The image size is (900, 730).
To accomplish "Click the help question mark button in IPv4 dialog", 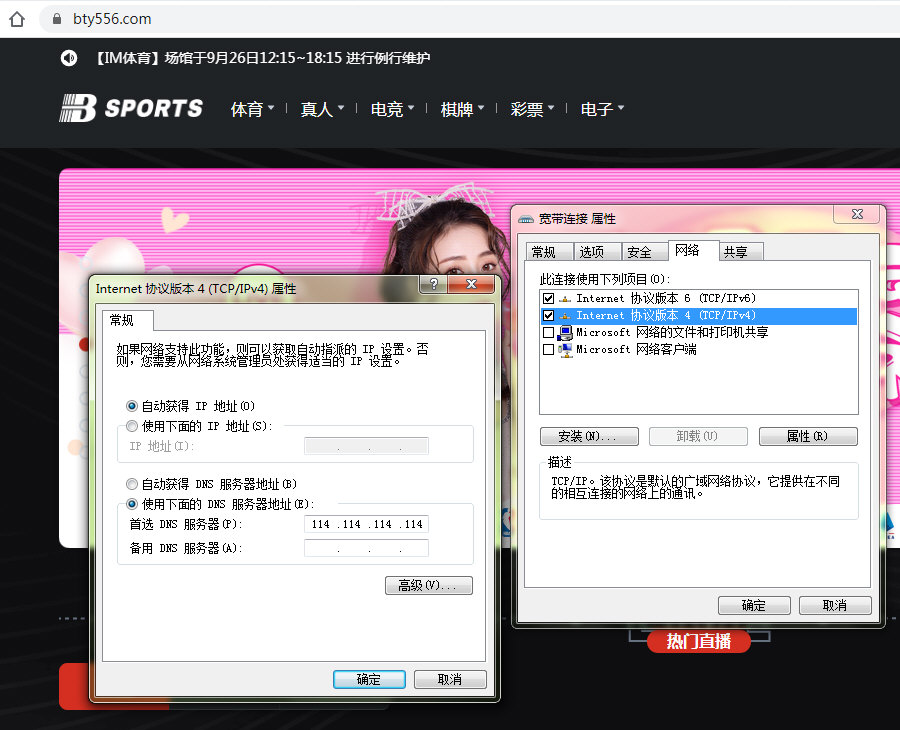I will coord(432,286).
